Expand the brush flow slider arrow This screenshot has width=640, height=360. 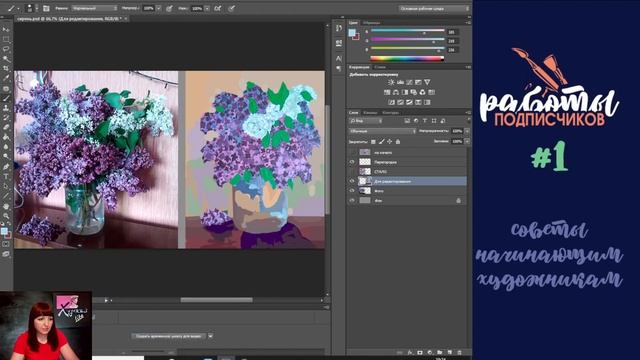pyautogui.click(x=207, y=8)
